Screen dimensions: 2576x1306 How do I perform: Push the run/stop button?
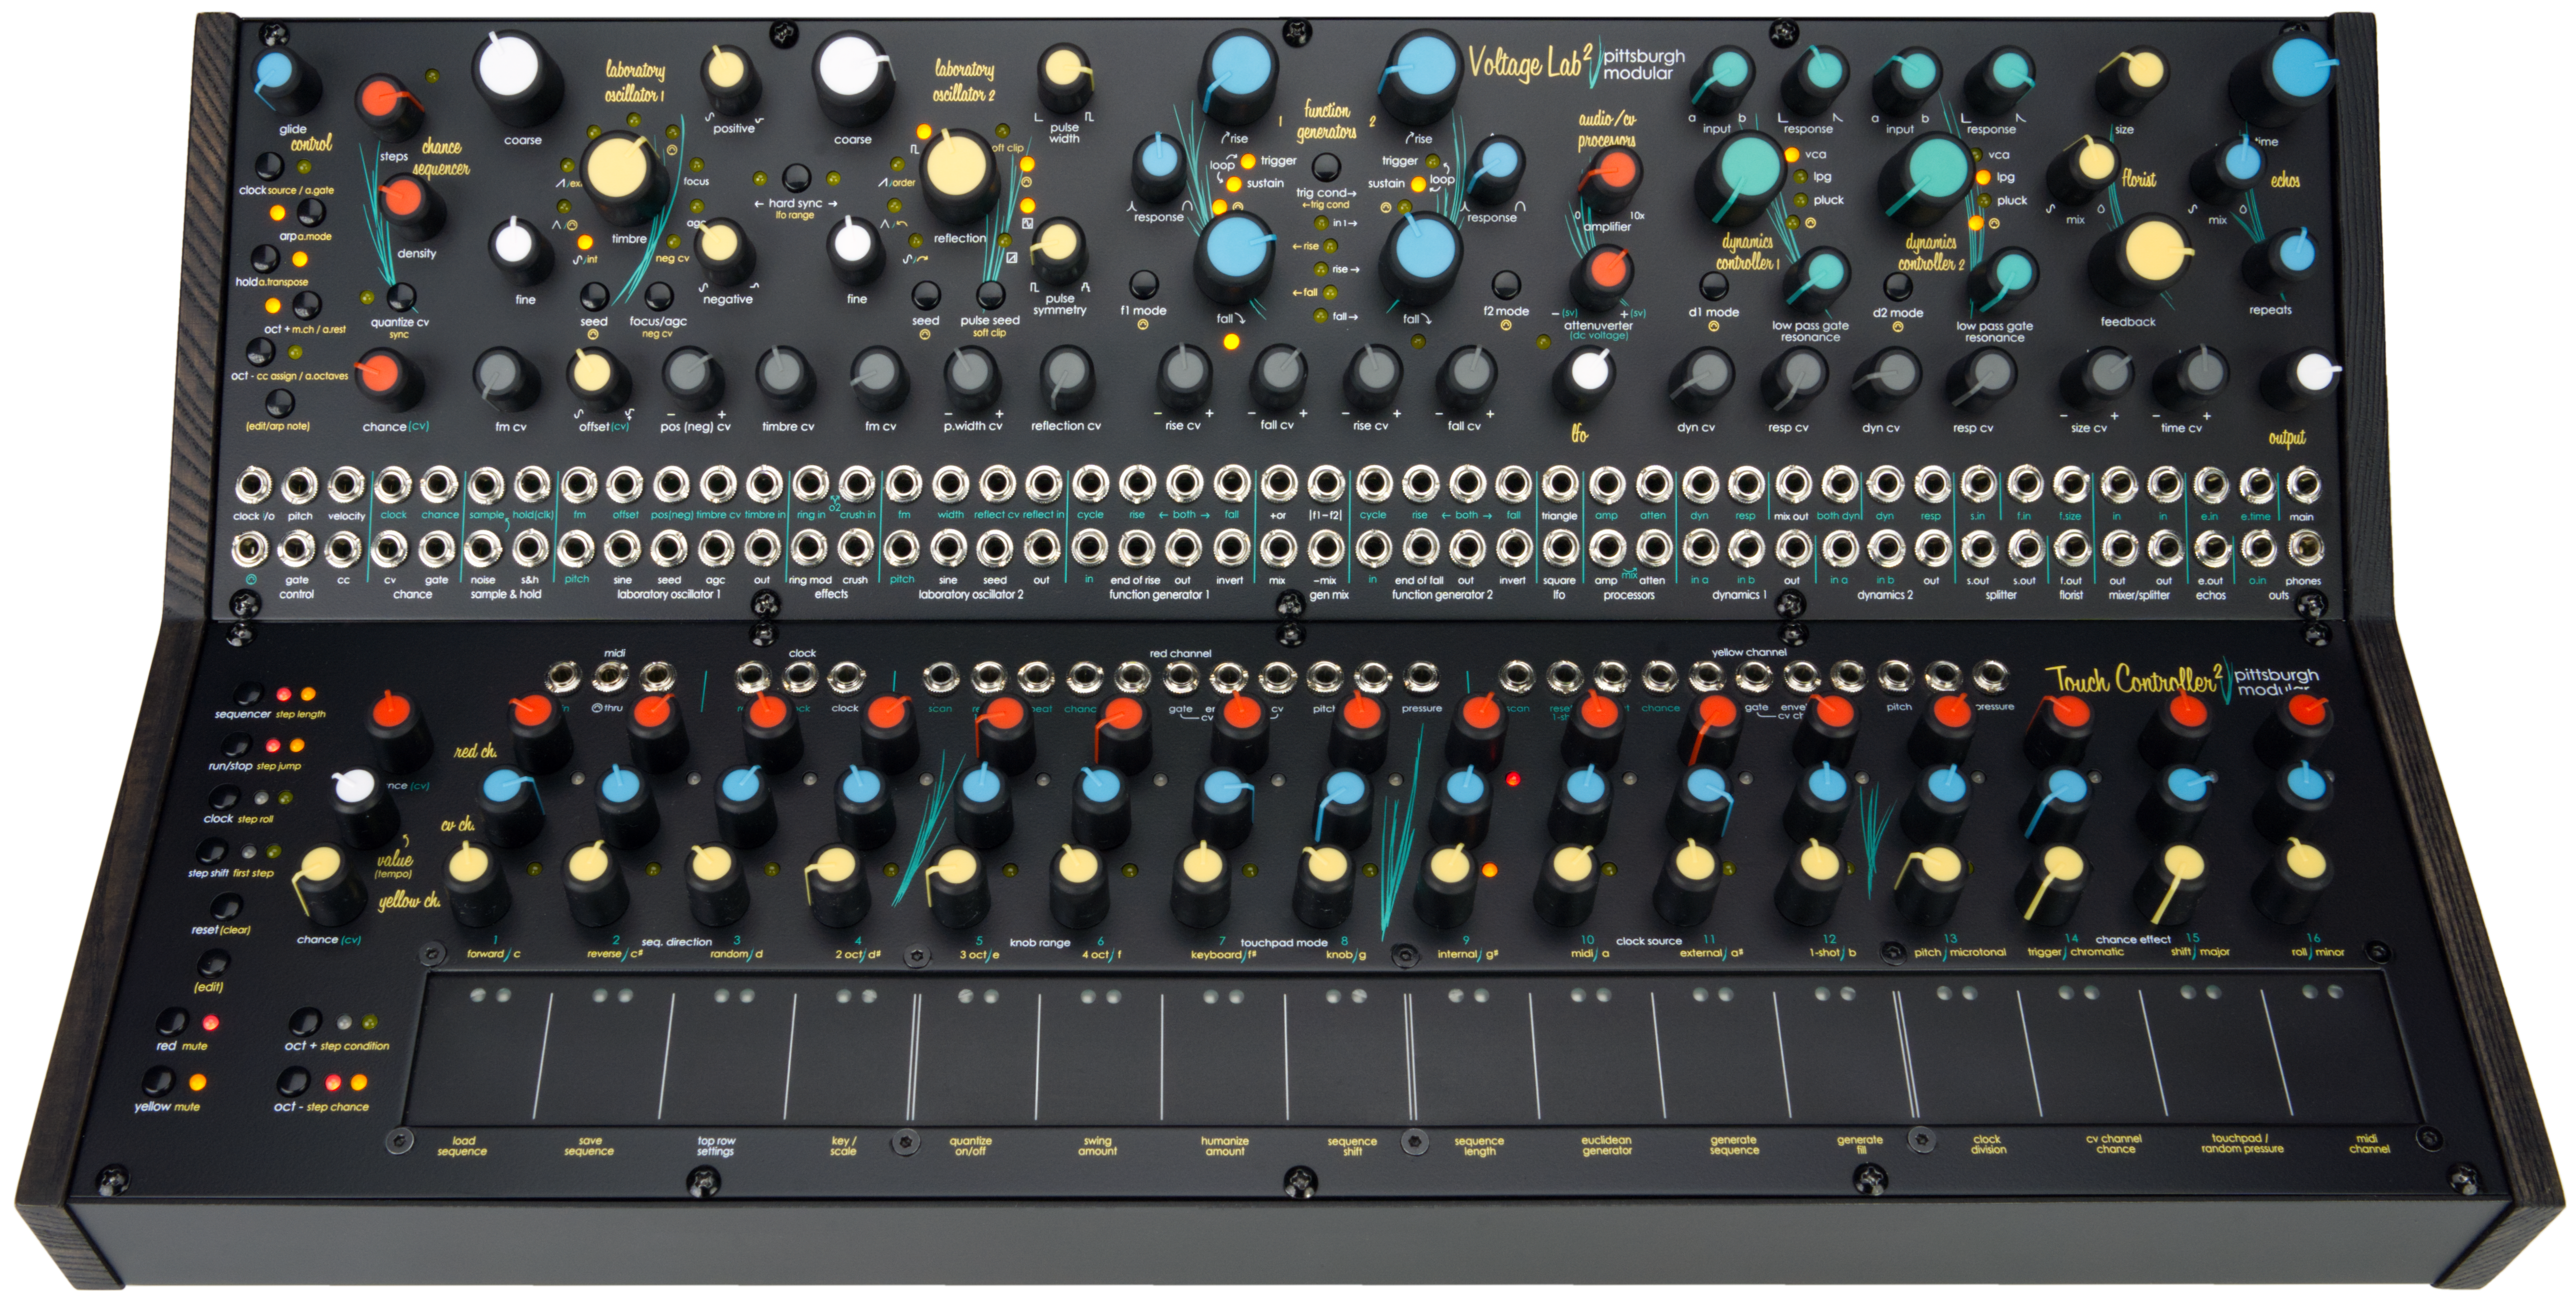(236, 745)
